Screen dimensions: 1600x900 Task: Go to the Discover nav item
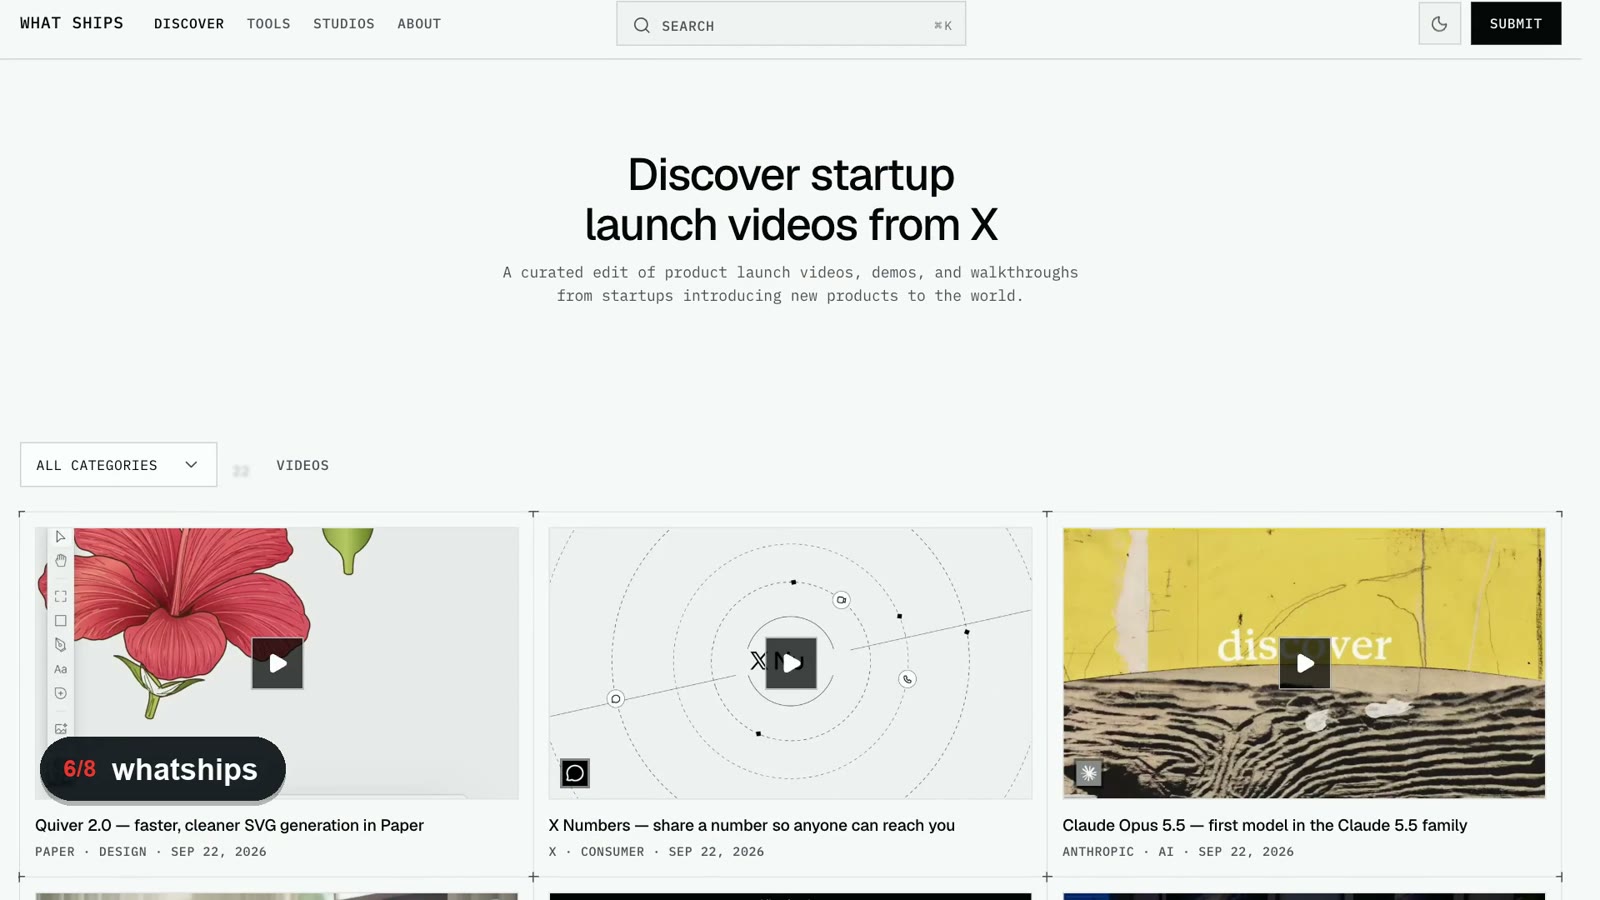coord(189,24)
